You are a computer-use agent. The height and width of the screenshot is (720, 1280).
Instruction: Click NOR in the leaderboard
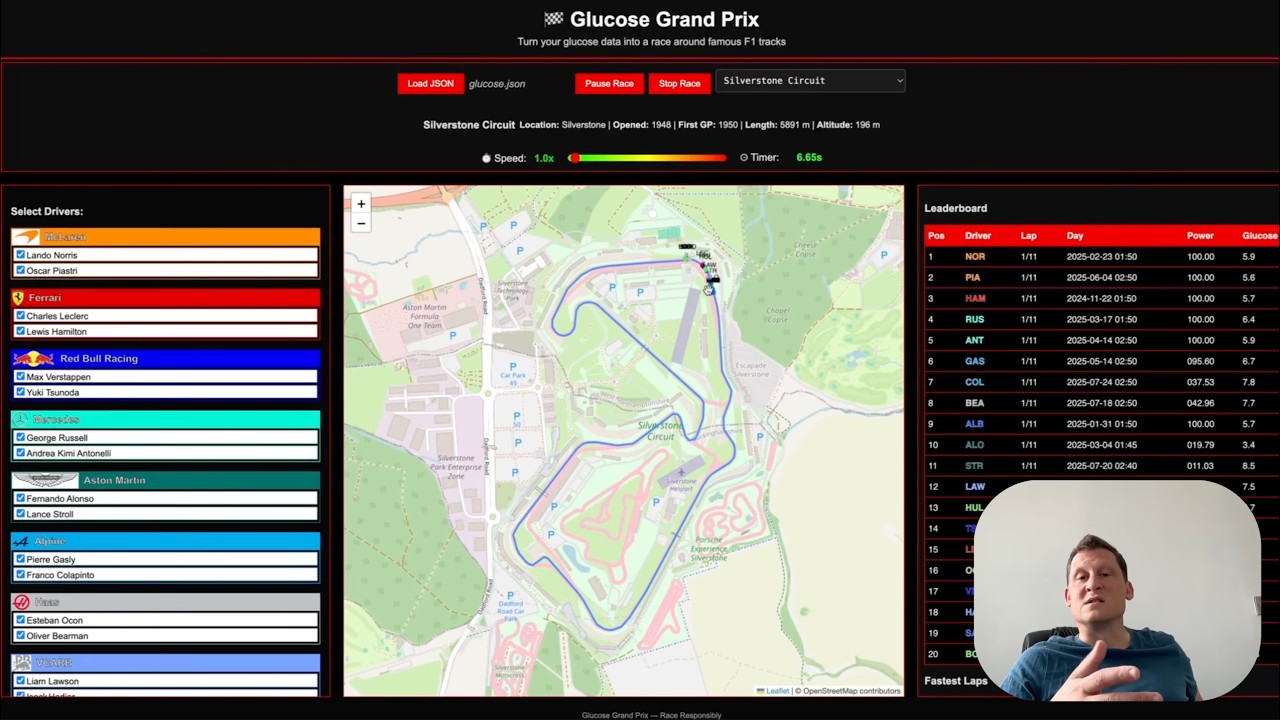coord(975,257)
